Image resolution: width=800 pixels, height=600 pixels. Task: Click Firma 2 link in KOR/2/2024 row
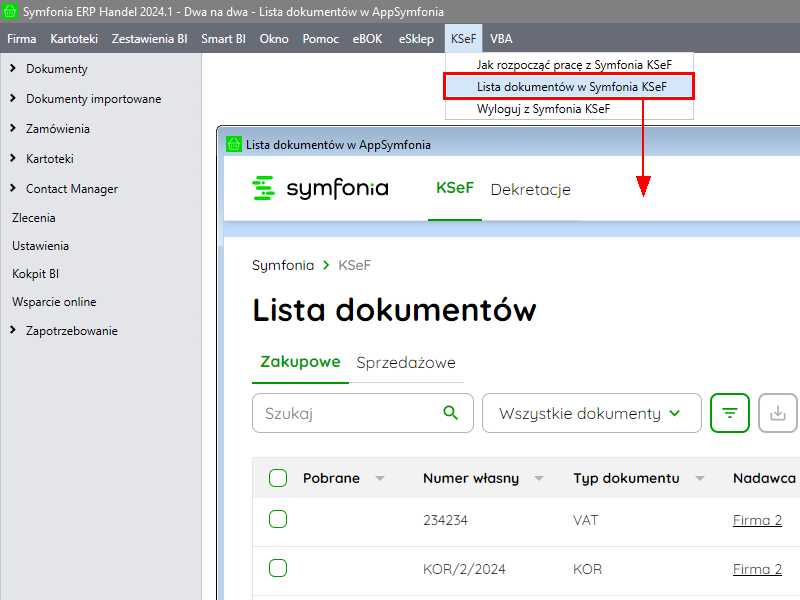(x=757, y=569)
